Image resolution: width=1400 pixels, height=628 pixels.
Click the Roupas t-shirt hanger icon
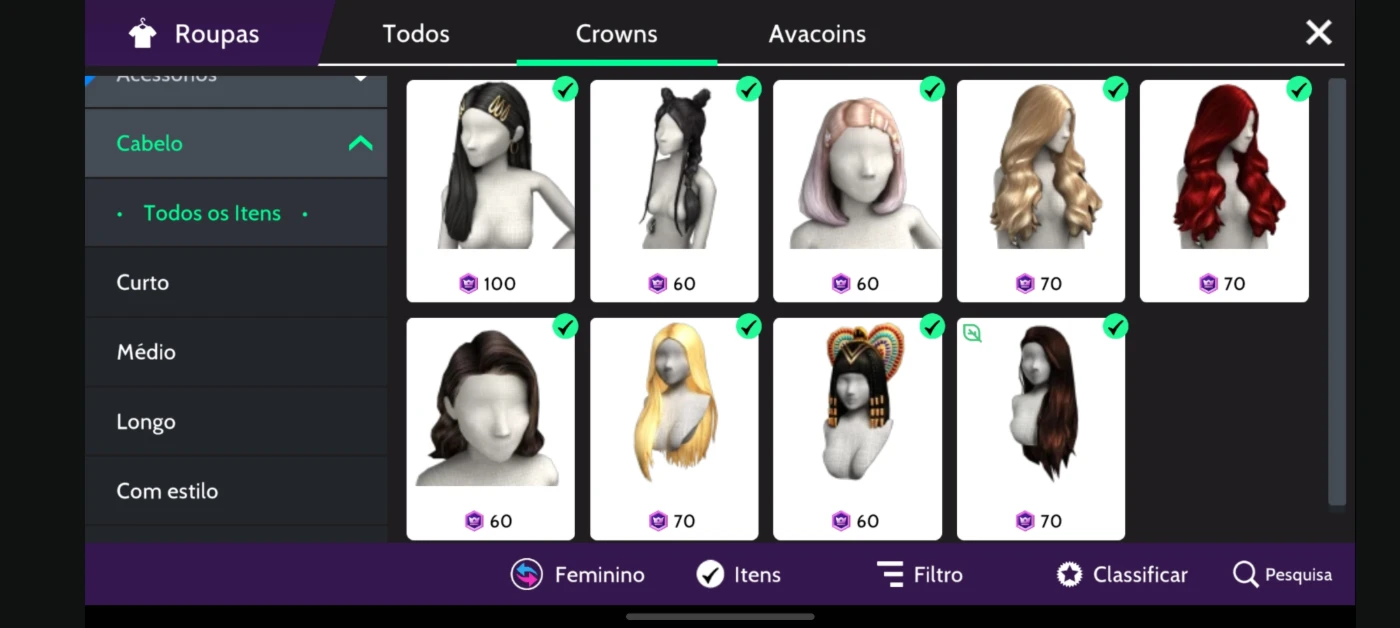(143, 34)
